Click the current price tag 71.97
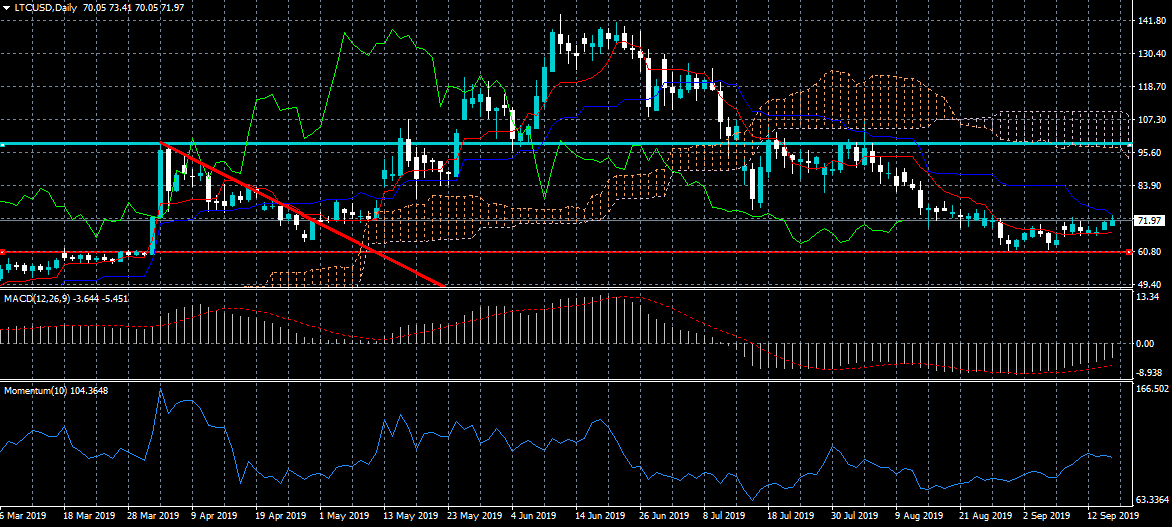1172x527 pixels. click(x=1150, y=220)
